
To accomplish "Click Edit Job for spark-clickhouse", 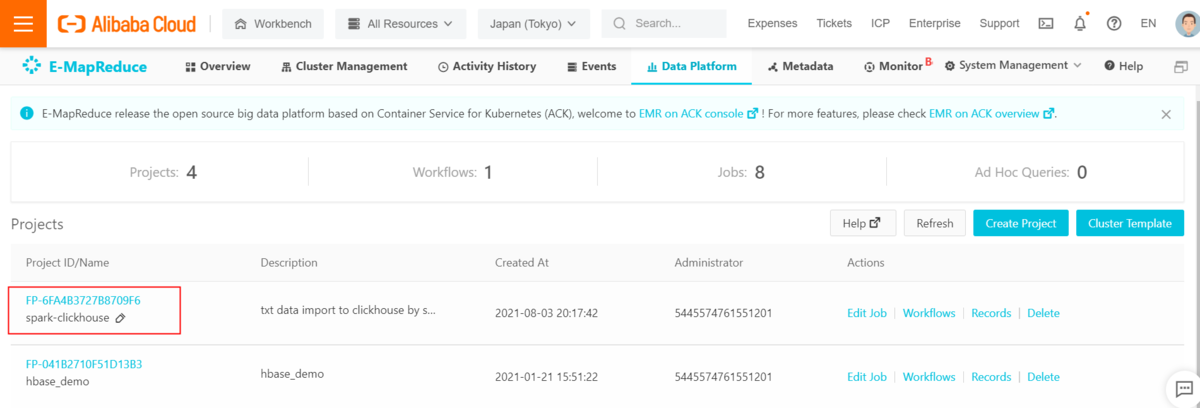I will pos(867,313).
